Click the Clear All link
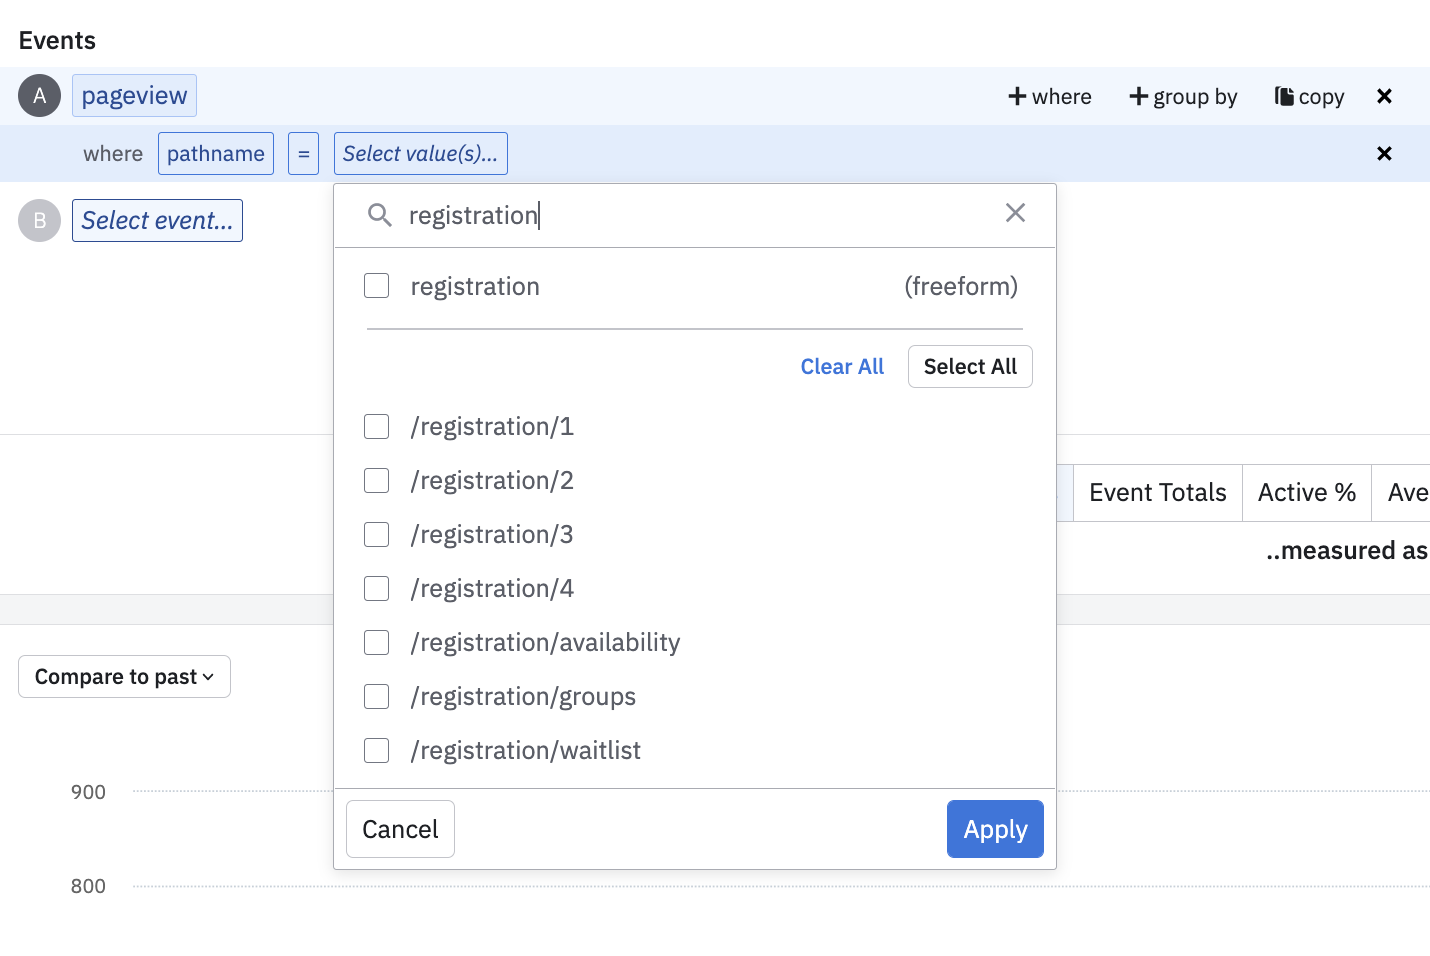Screen dimensions: 1430x956 click(x=842, y=367)
